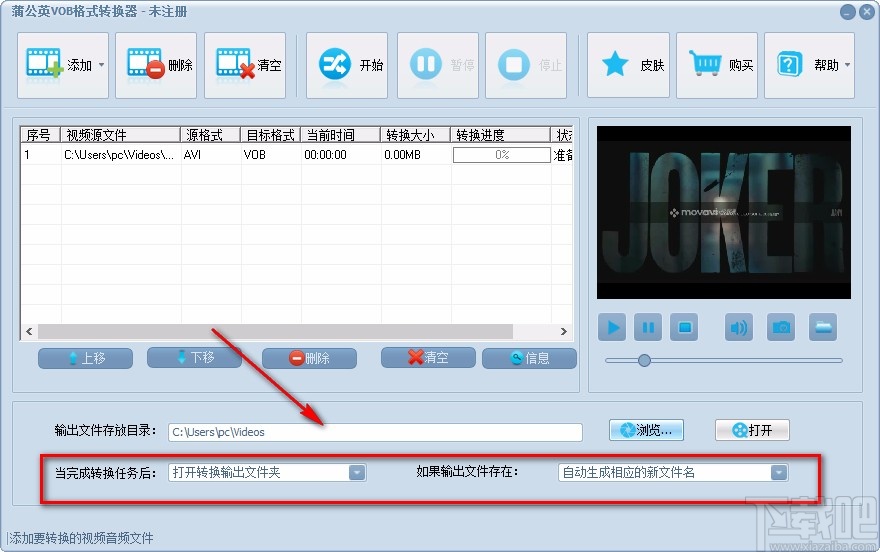Open the 购买 (Buy) cart button
Viewport: 880px width, 552px height.
coord(717,65)
